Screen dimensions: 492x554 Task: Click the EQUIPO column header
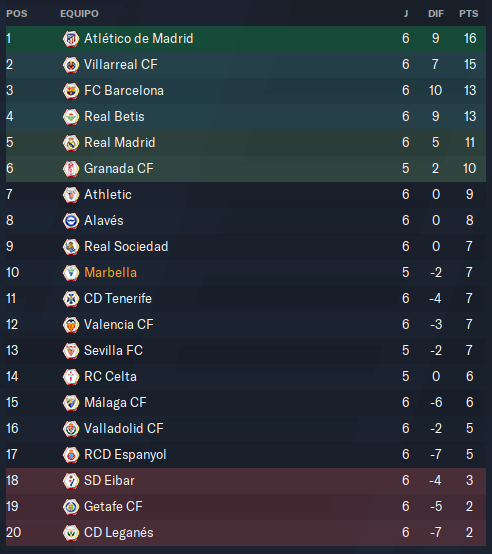pyautogui.click(x=79, y=14)
